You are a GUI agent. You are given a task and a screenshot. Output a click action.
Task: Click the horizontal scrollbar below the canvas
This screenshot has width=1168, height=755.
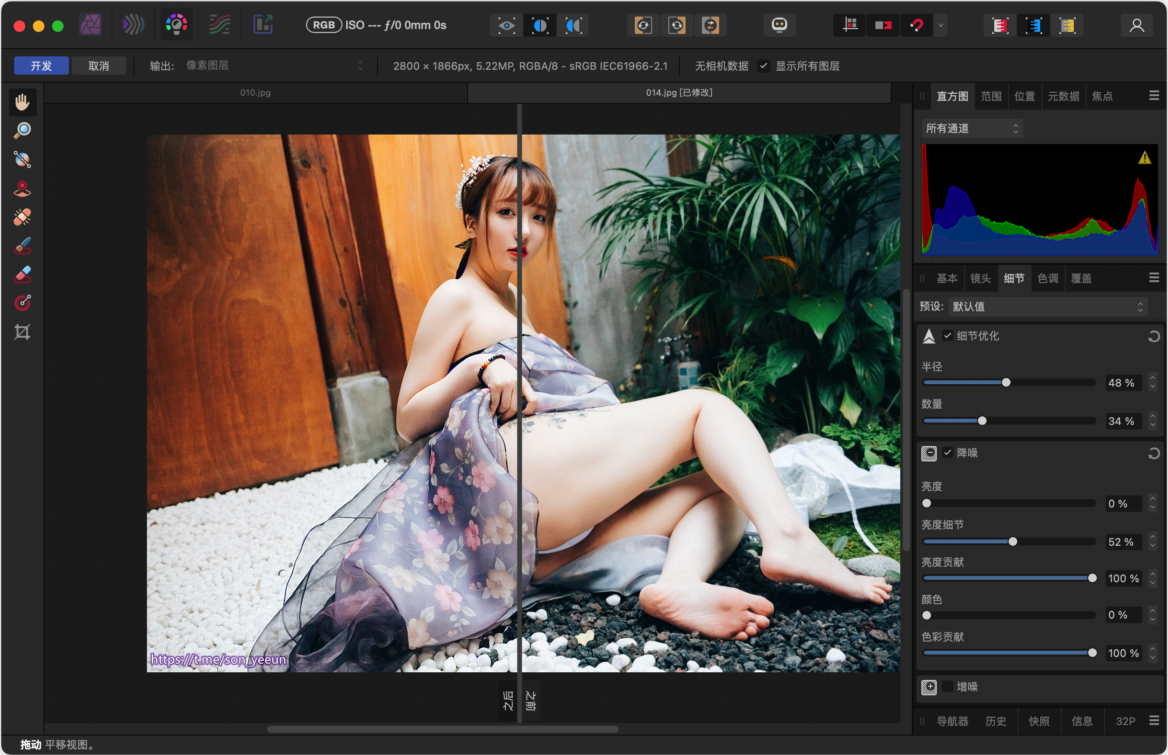442,730
